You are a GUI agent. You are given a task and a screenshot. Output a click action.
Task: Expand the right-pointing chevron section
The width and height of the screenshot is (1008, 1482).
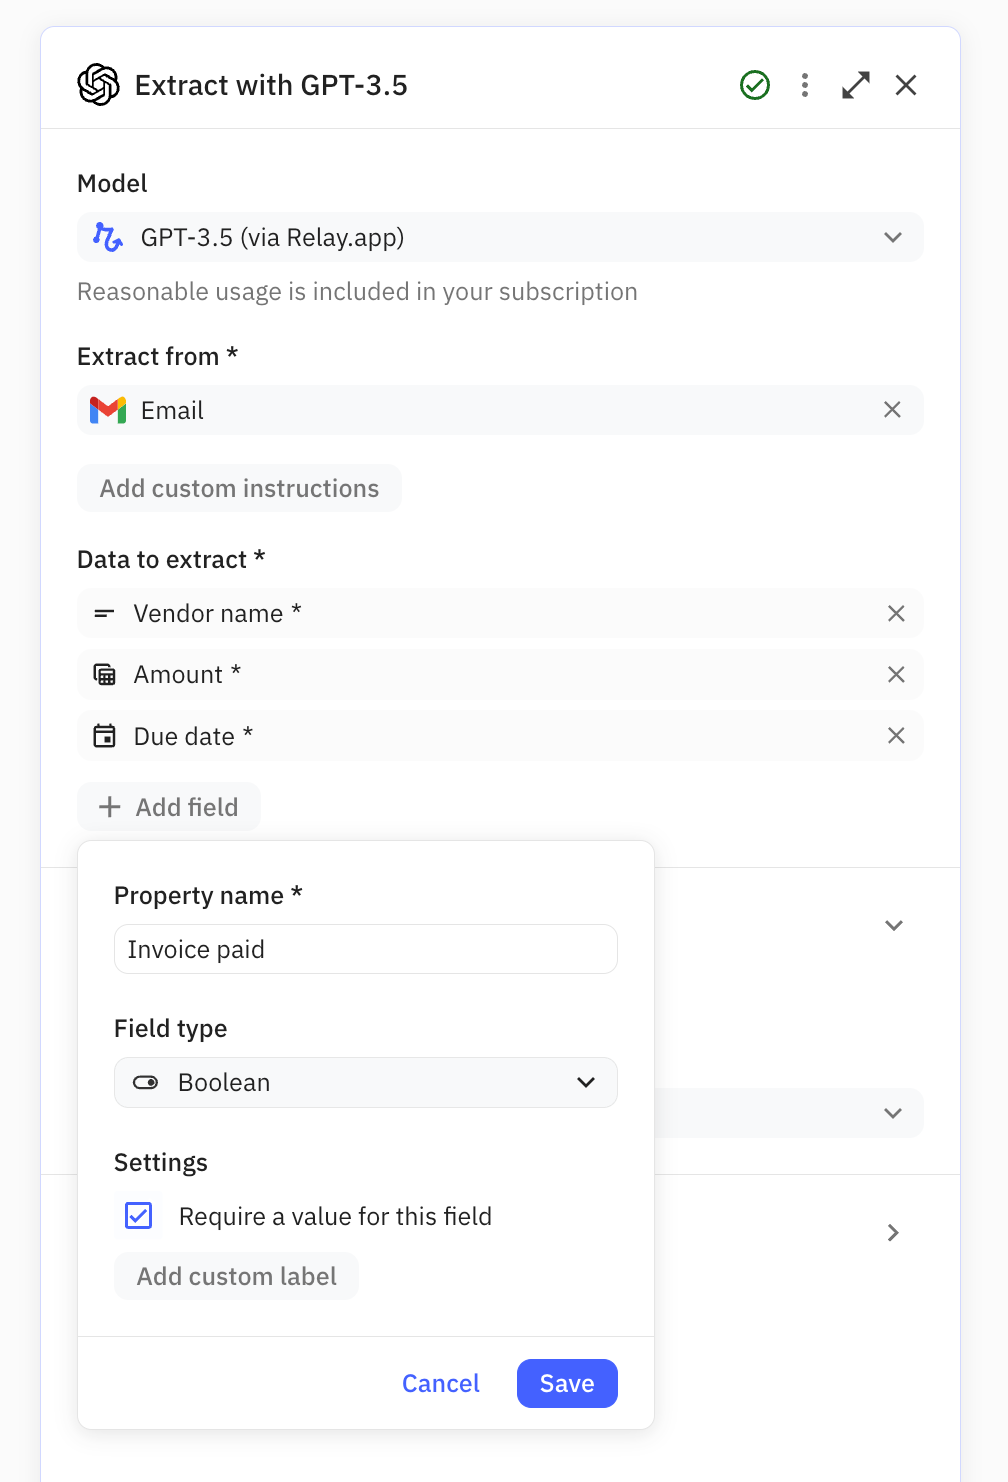click(x=893, y=1233)
